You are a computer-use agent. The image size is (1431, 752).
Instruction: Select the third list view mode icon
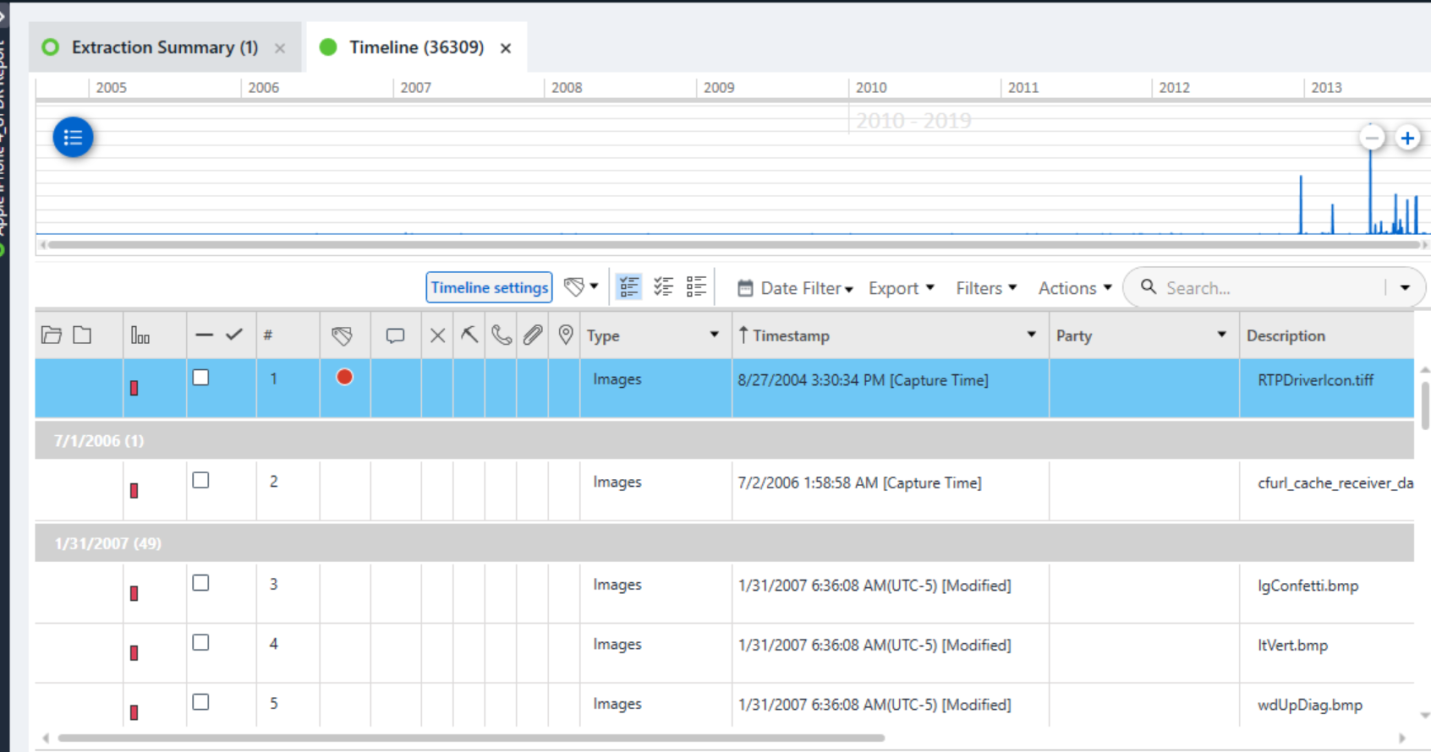coord(697,287)
